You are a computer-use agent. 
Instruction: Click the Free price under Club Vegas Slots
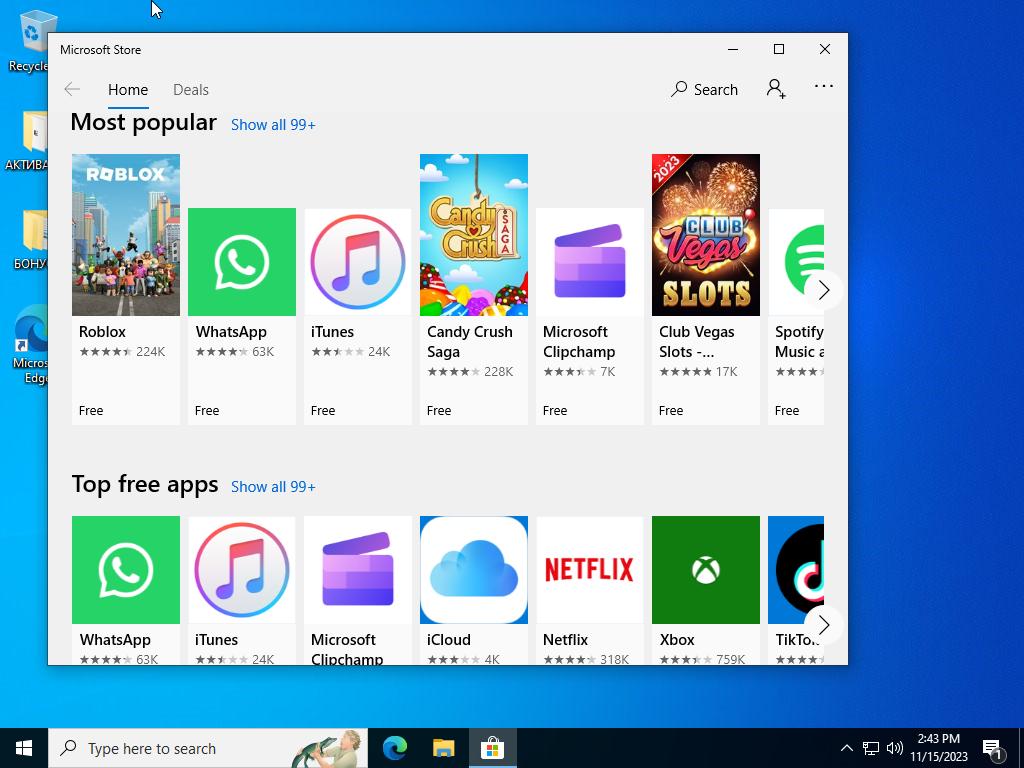[671, 411]
